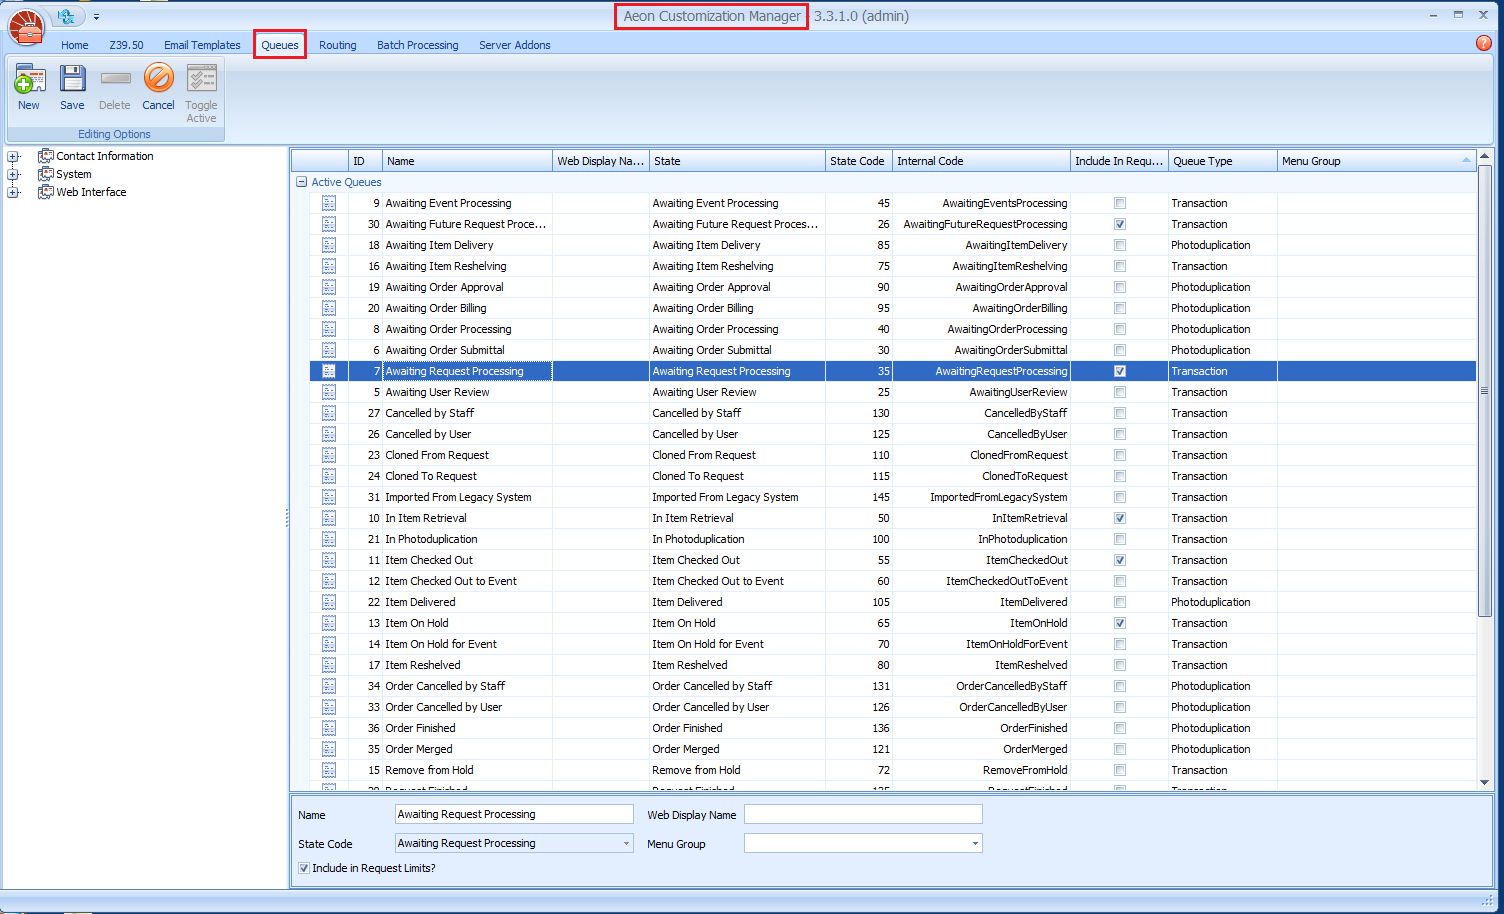The width and height of the screenshot is (1504, 914).
Task: Switch to the Routing tab
Action: 337,44
